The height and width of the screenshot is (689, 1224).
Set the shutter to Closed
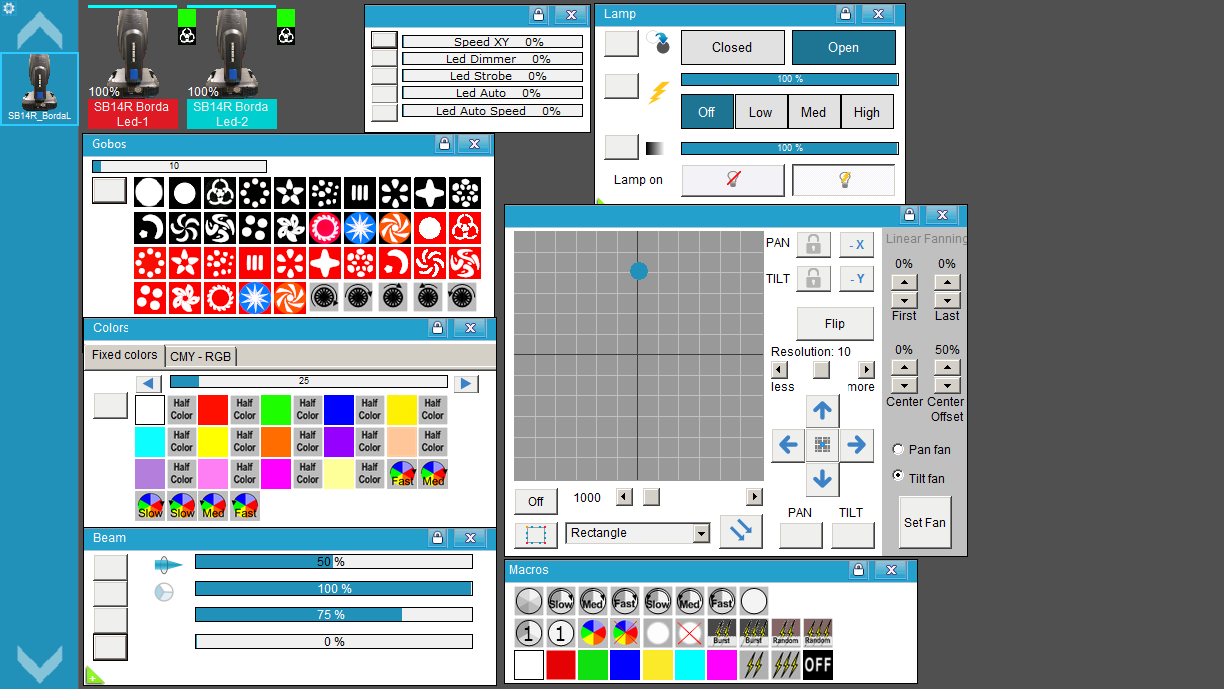tap(732, 47)
